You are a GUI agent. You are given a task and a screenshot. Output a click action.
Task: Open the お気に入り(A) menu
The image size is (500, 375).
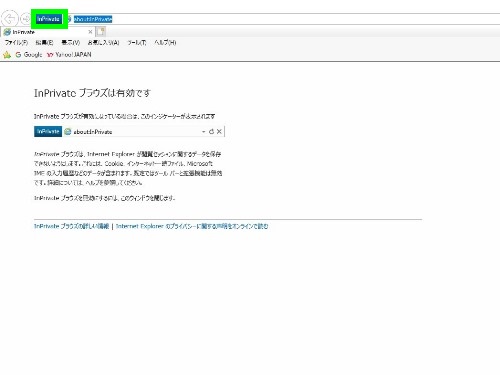[104, 42]
